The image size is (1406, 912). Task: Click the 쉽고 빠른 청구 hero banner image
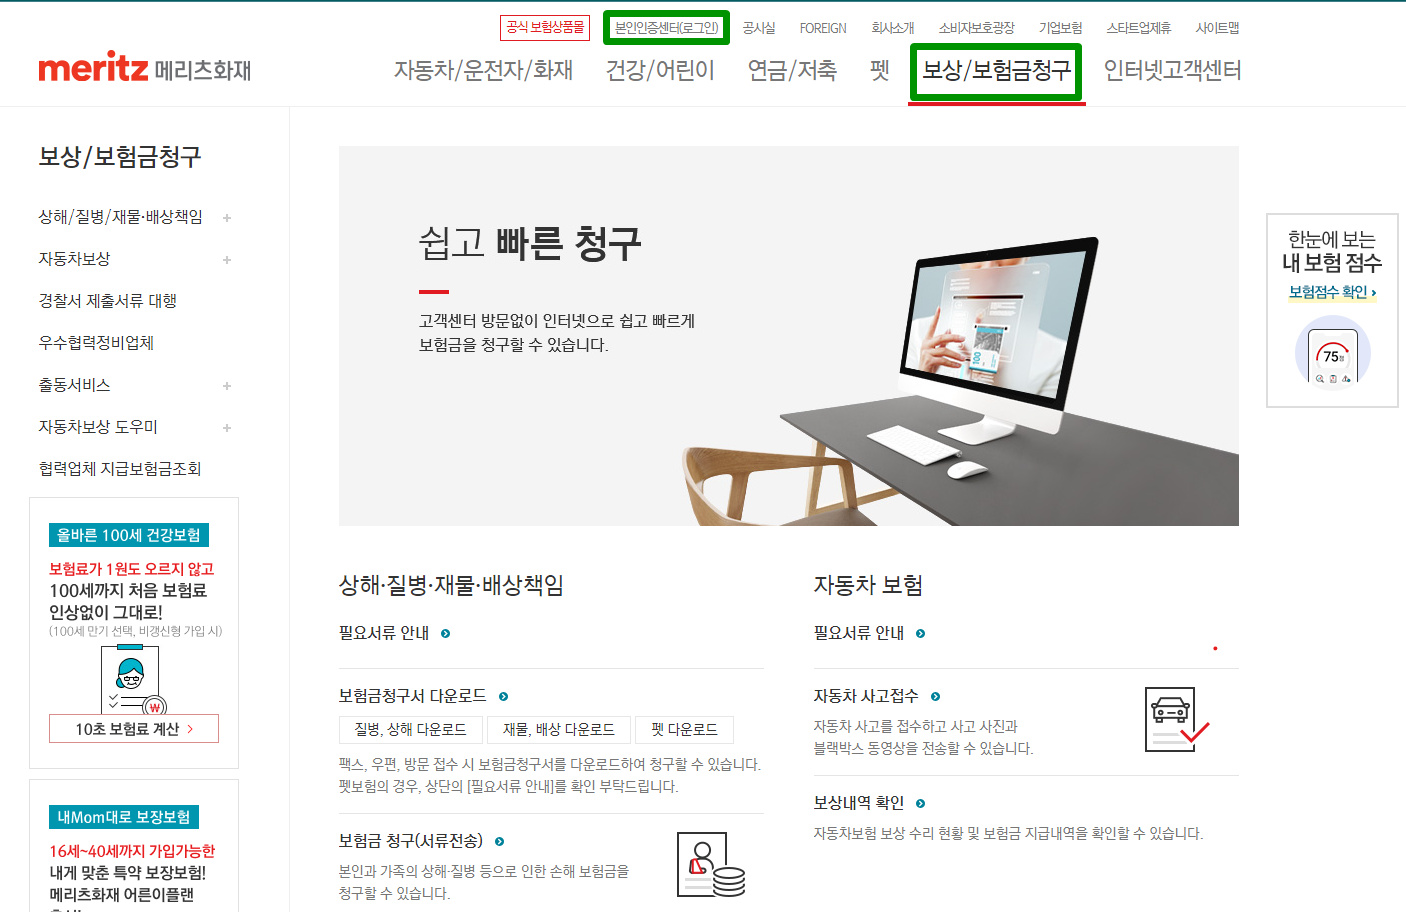pos(789,336)
